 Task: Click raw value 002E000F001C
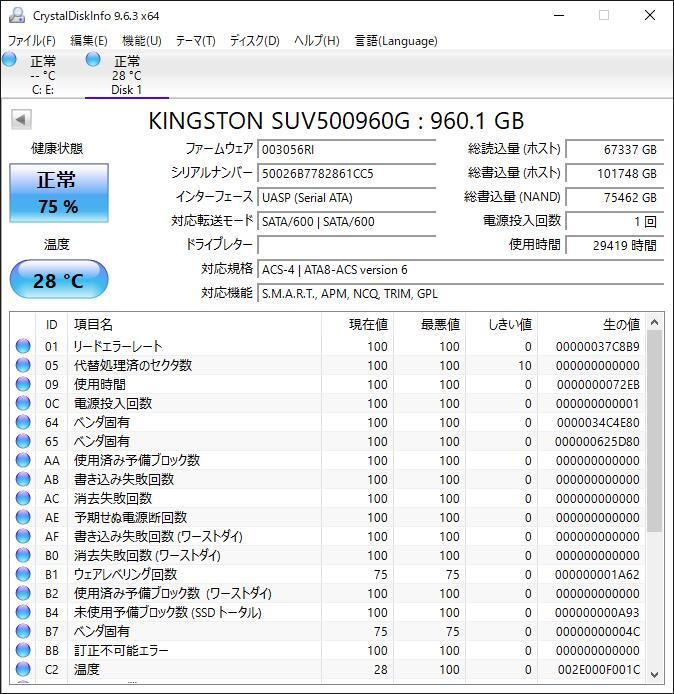(x=598, y=670)
